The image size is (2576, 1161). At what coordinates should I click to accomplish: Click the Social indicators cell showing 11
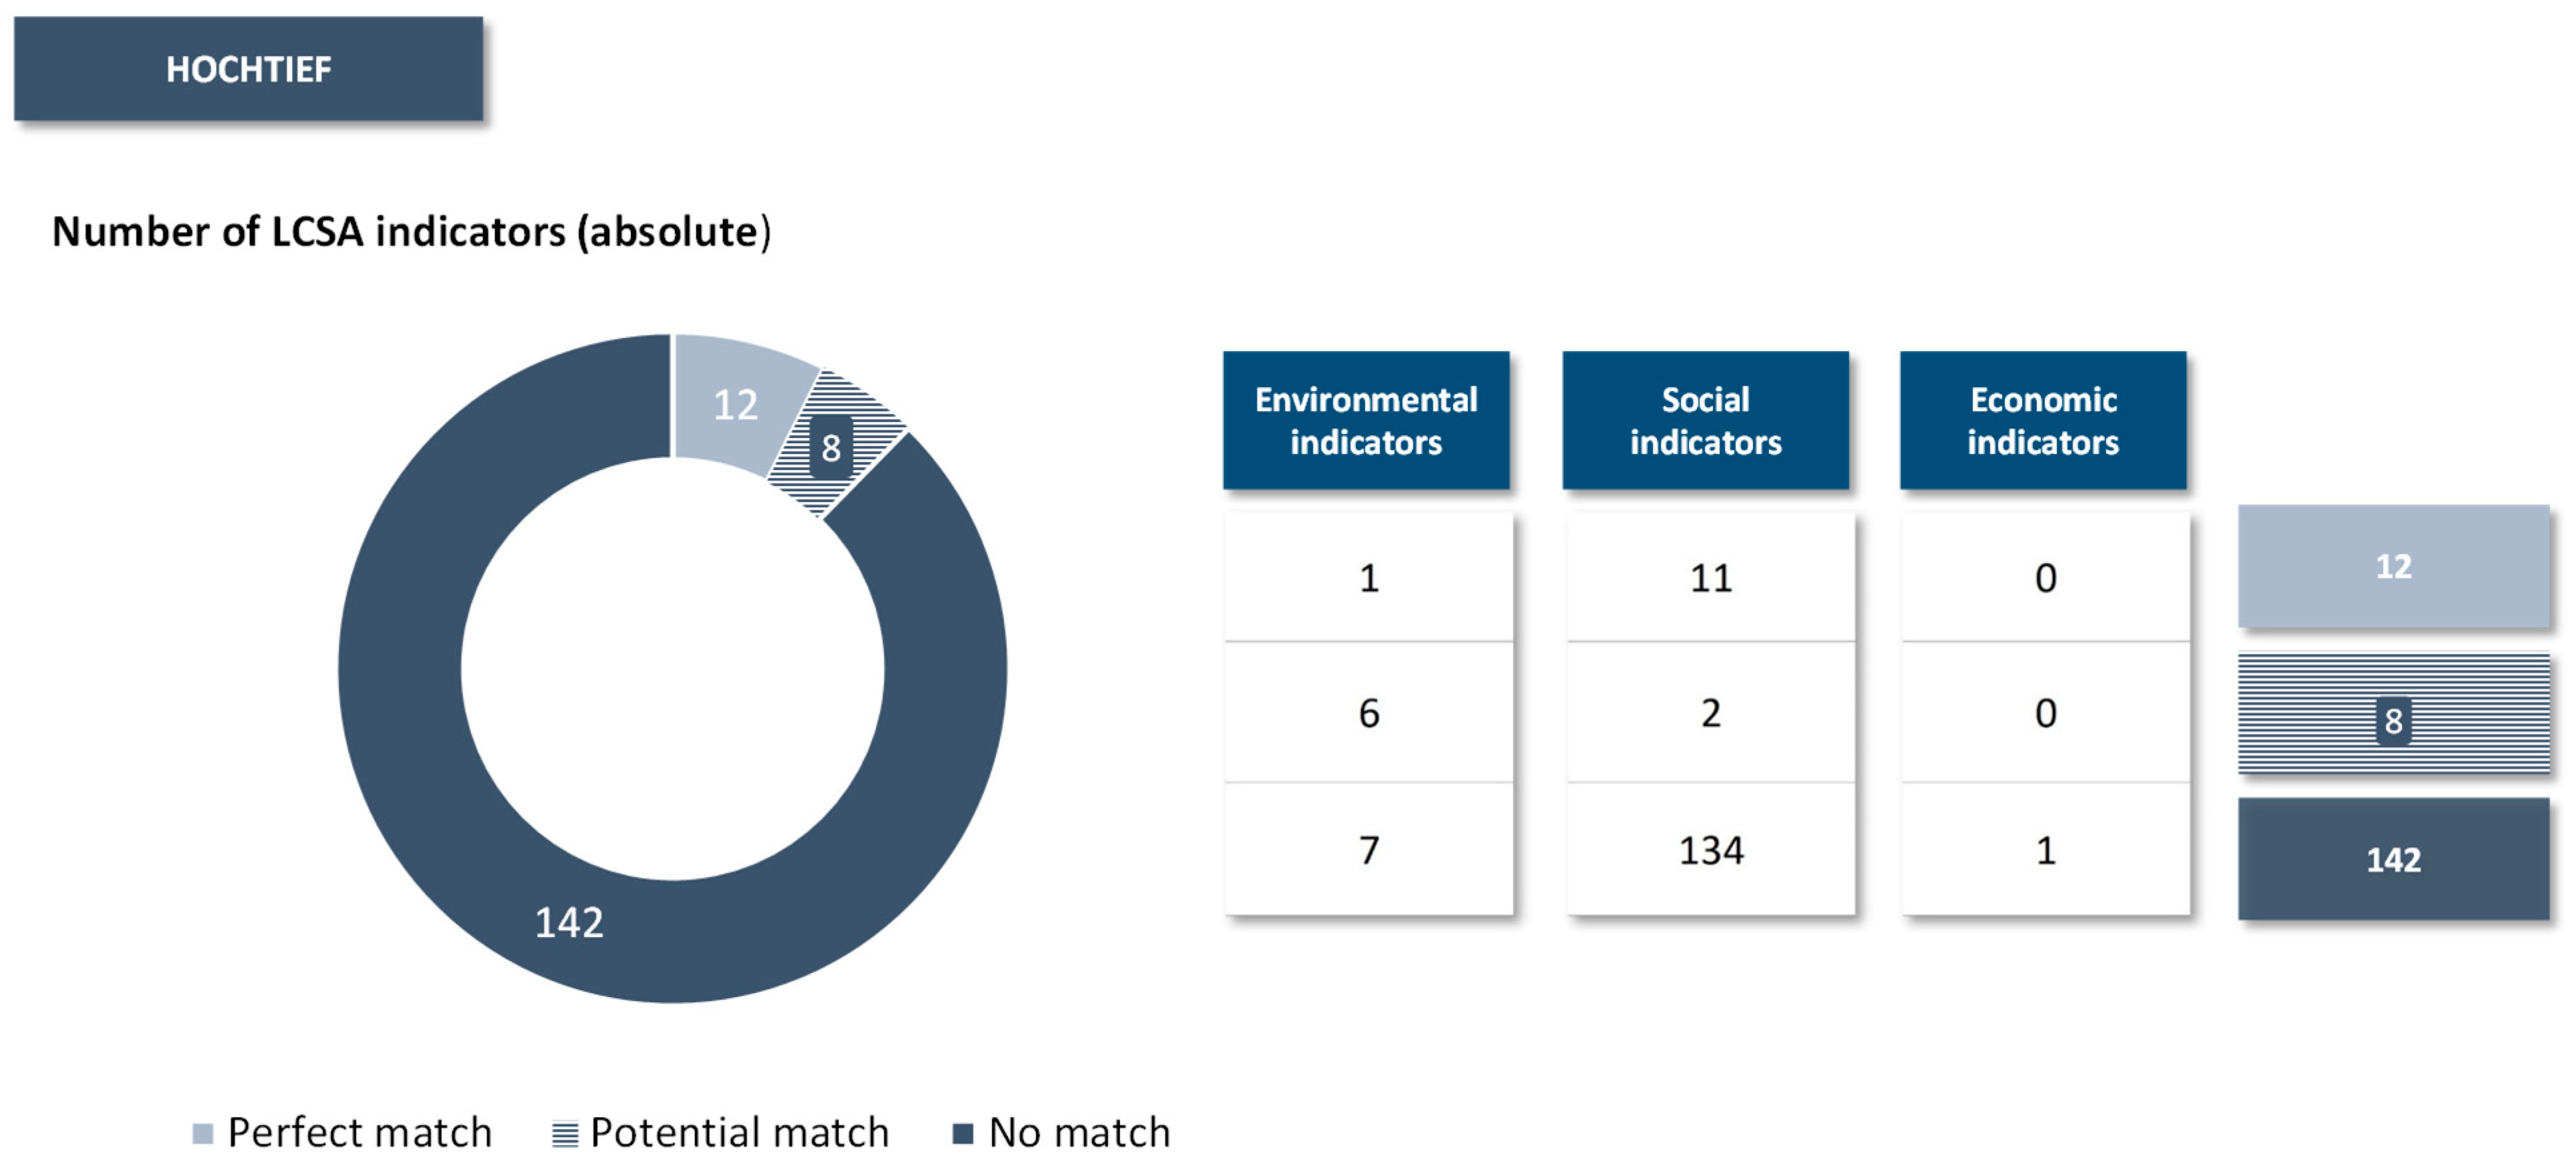tap(1711, 578)
